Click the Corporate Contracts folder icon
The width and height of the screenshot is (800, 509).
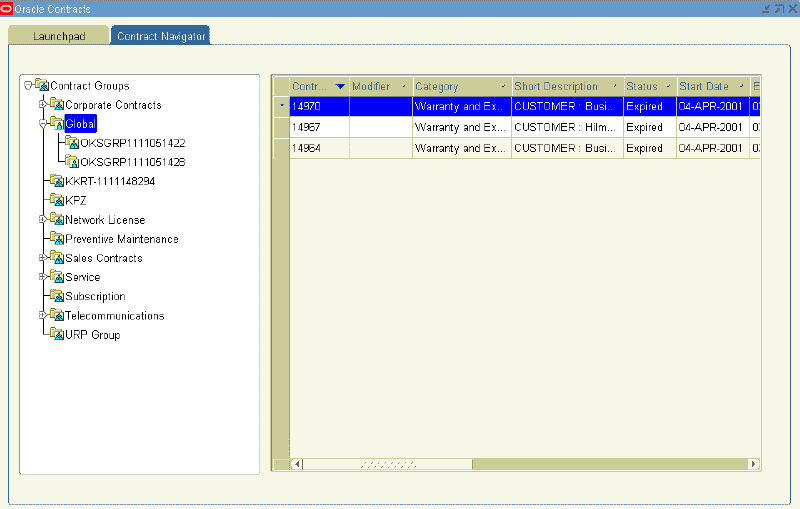57,104
